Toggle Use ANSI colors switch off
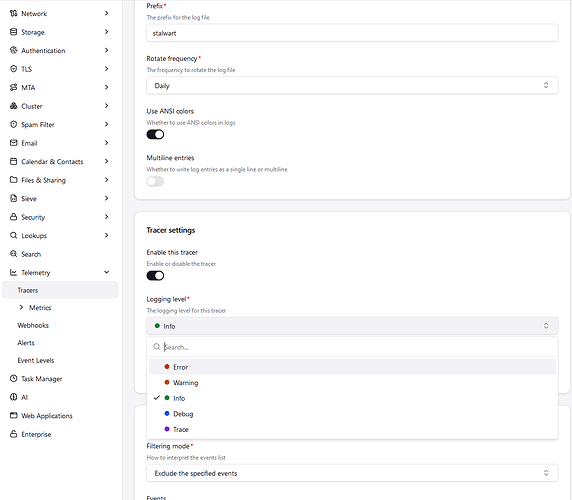This screenshot has width=572, height=500. 155,135
